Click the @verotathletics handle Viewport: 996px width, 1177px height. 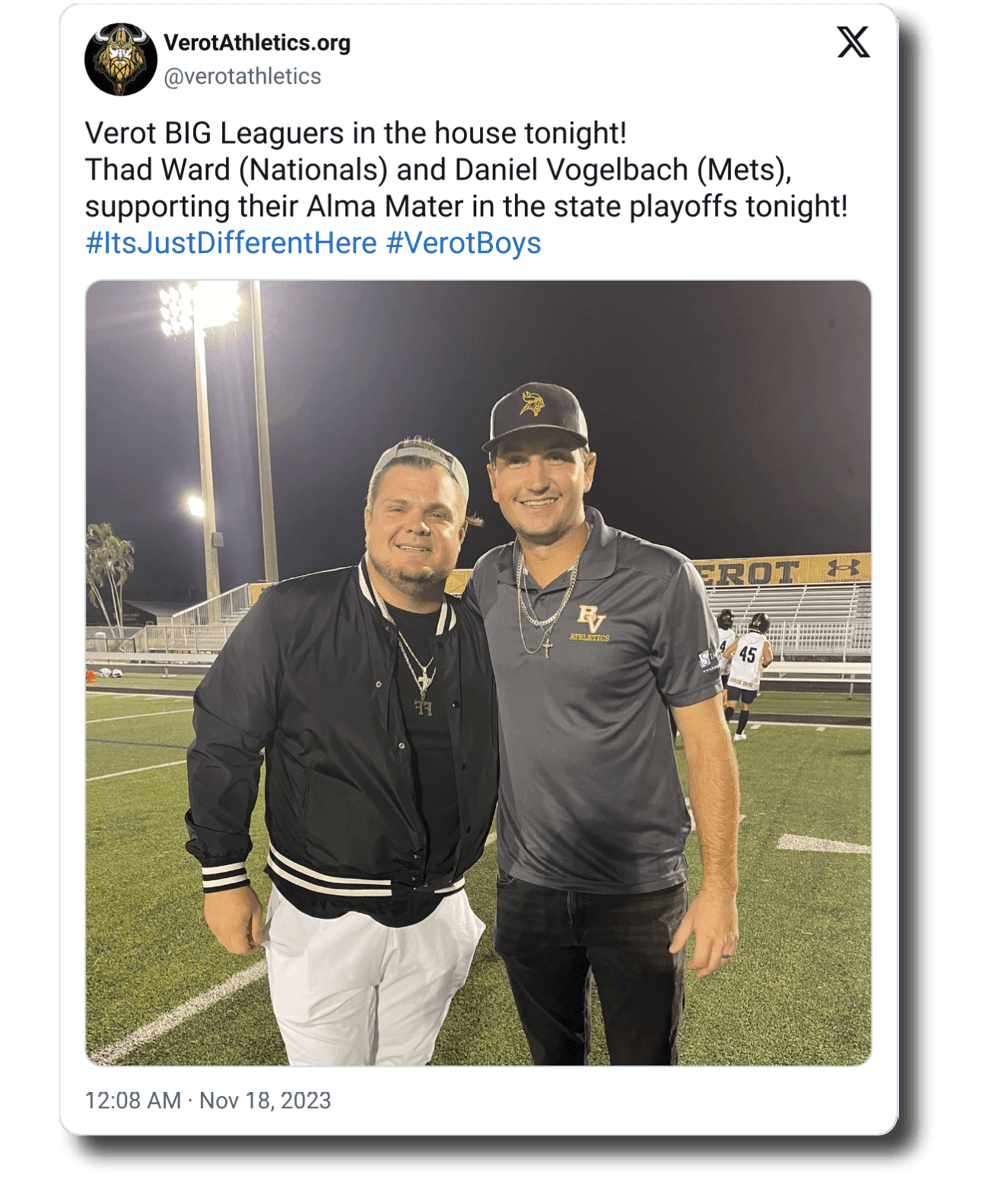[x=242, y=76]
